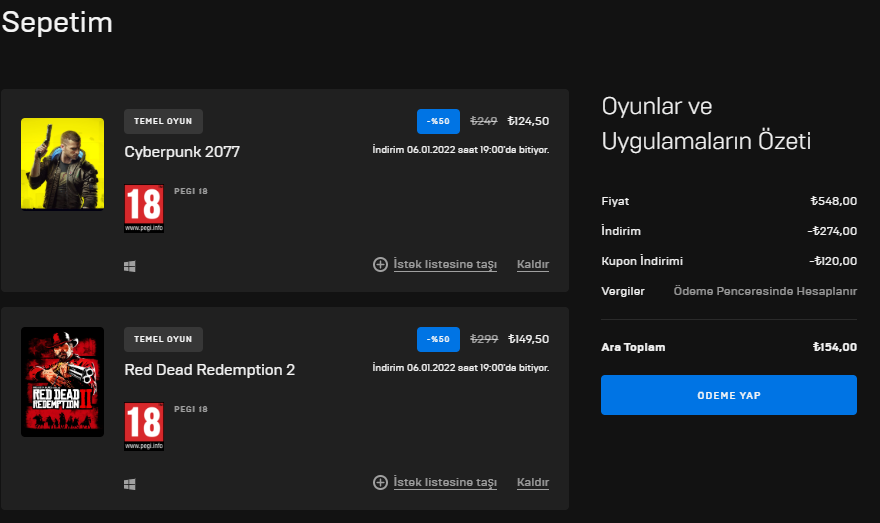Click the Sepetim page heading
Image resolution: width=880 pixels, height=523 pixels.
[57, 23]
